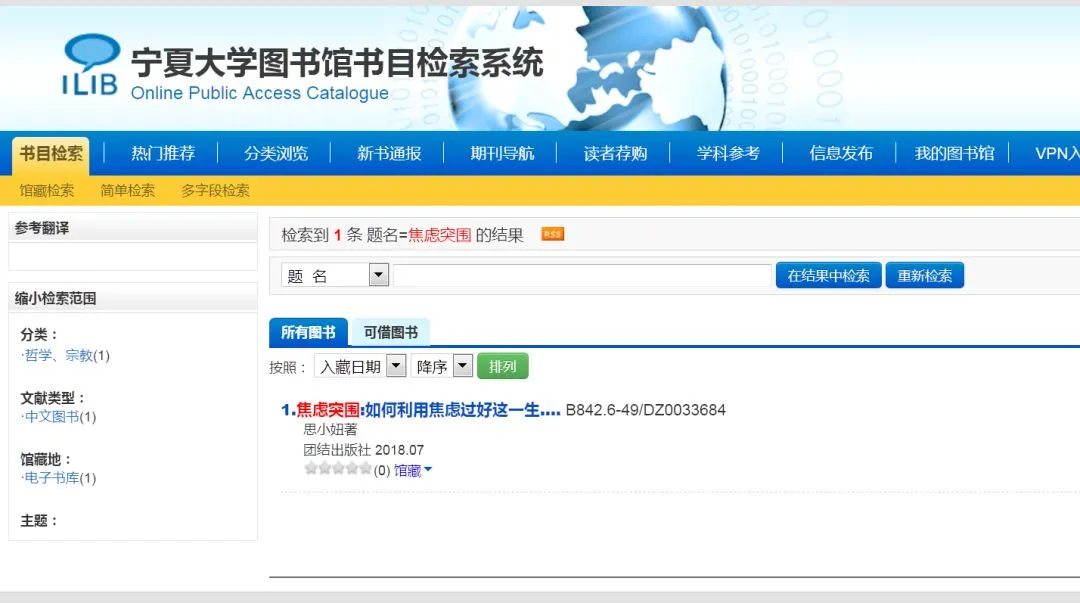Click publisher text 团结出版社 2018.07
Screen dimensions: 1080x603
[364, 450]
